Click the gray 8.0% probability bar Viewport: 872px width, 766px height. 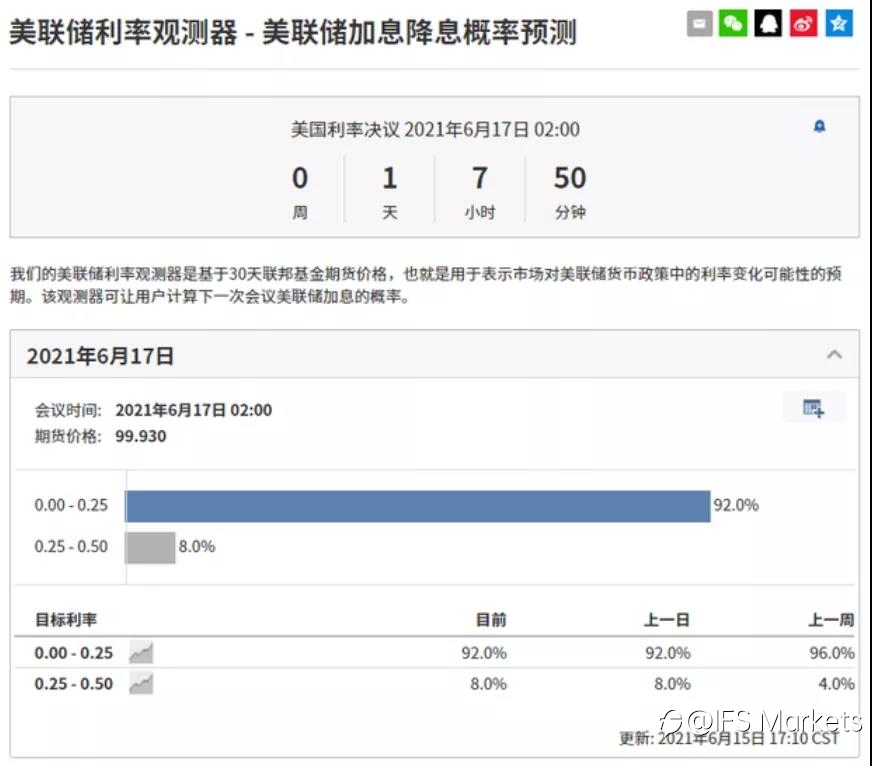click(x=150, y=547)
